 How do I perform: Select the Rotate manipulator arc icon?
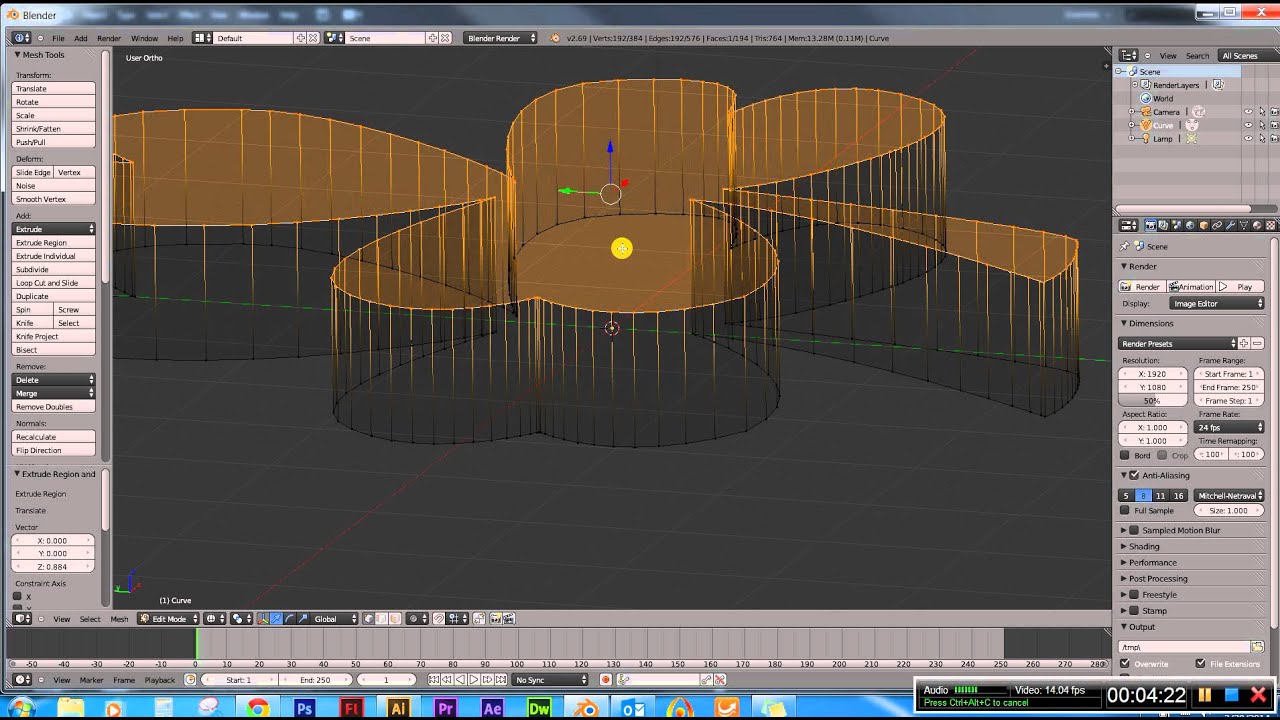coord(290,619)
